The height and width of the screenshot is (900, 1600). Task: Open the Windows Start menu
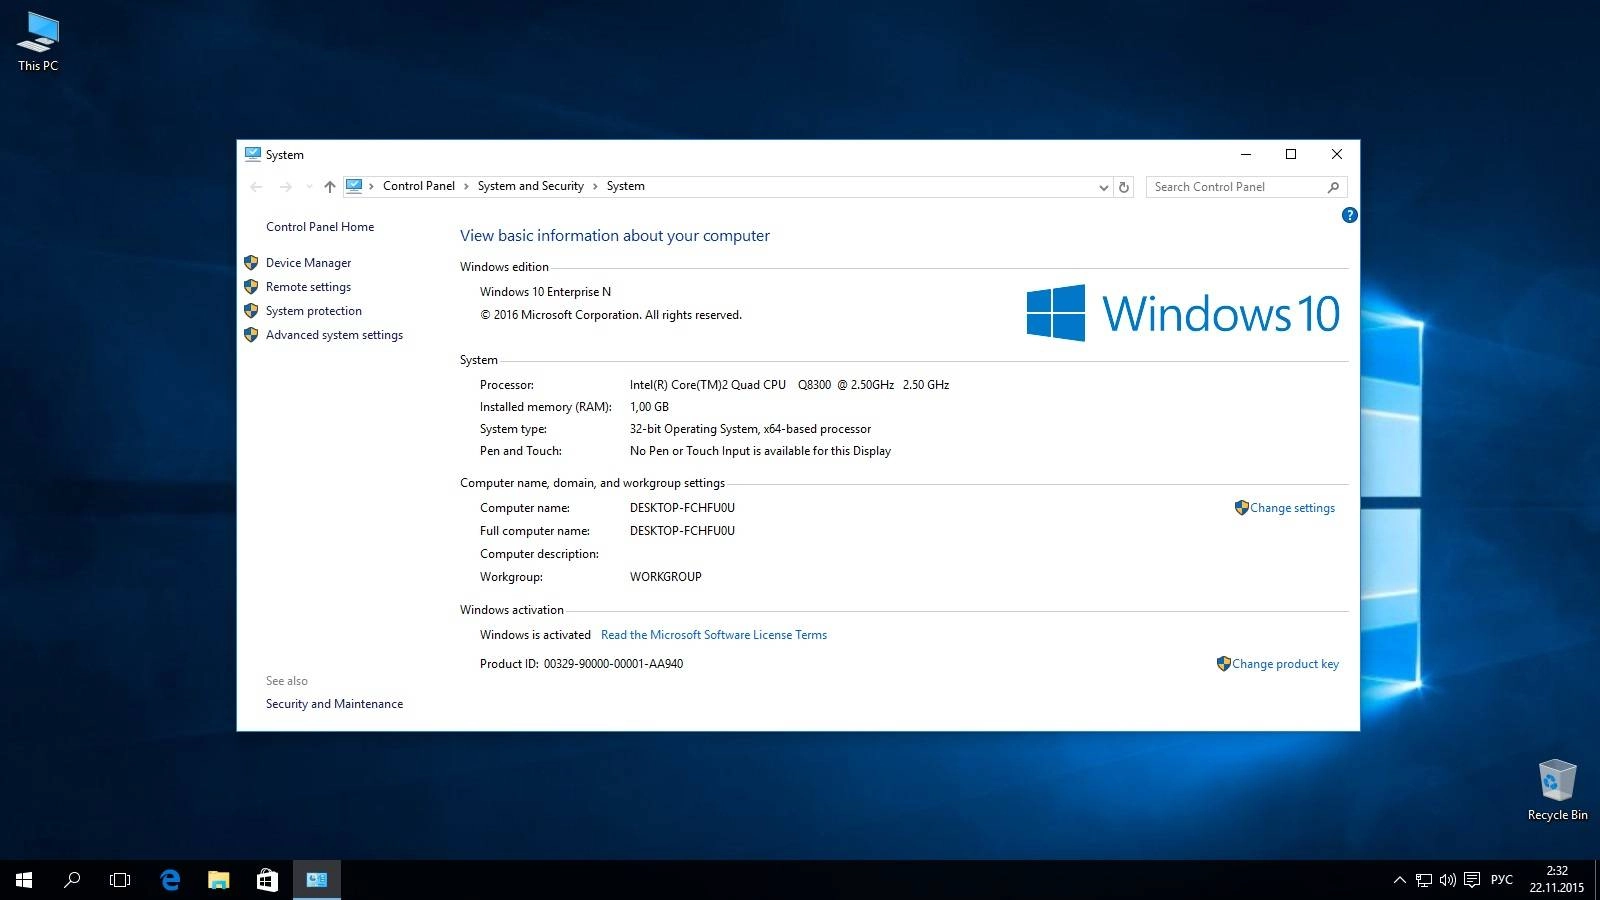[24, 880]
